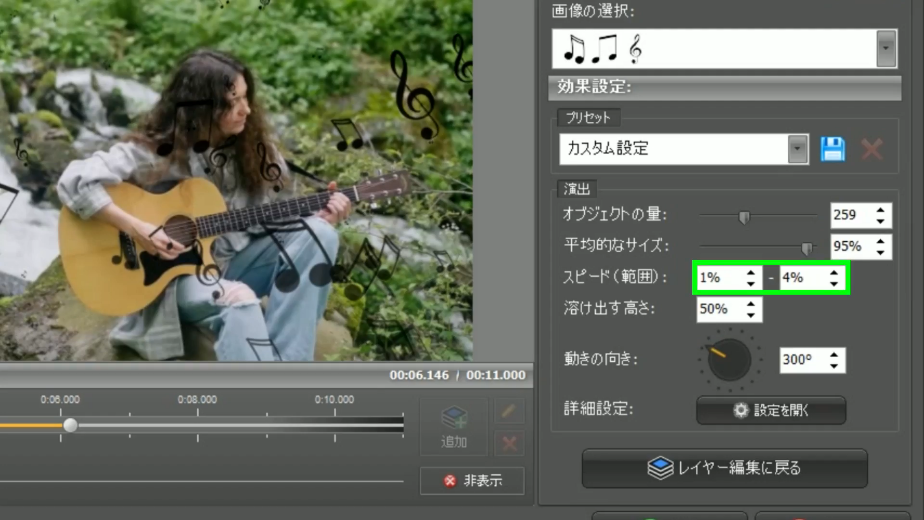Increase the 300° direction angle value
Screen dimensions: 924x520
pos(834,355)
